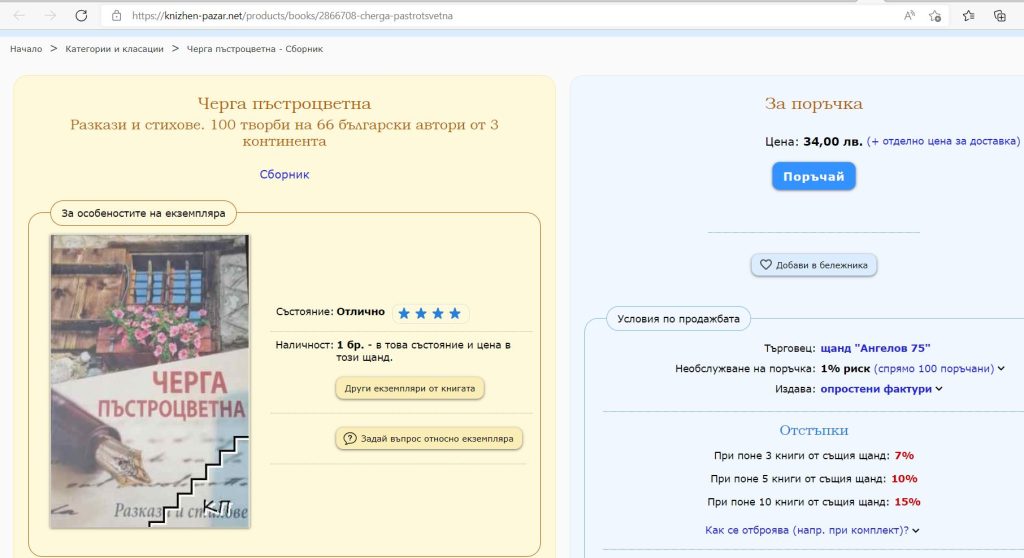Expand the "опростени фактури" chevron
Viewport: 1024px width, 558px height.
[881, 389]
